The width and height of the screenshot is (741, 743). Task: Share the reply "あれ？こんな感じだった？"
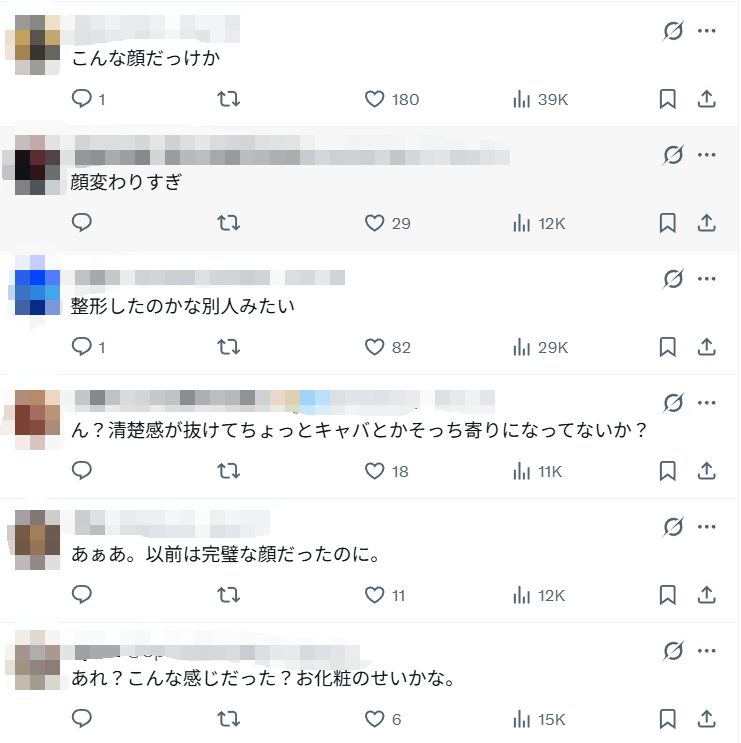tap(706, 719)
